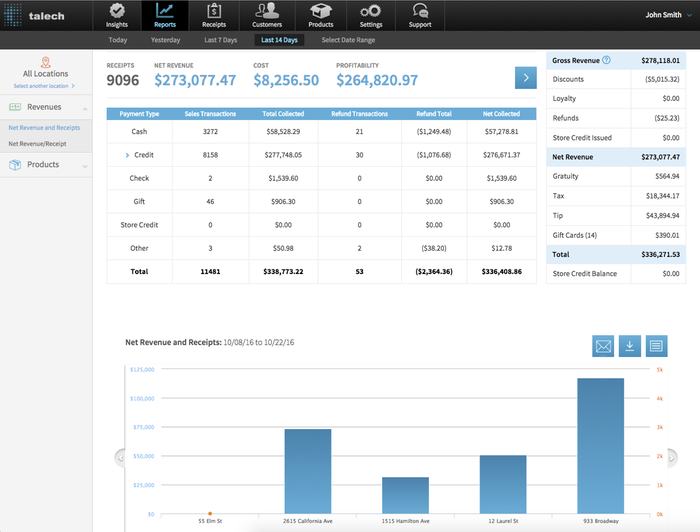Click the blue next arrow button
The height and width of the screenshot is (532, 700).
525,78
